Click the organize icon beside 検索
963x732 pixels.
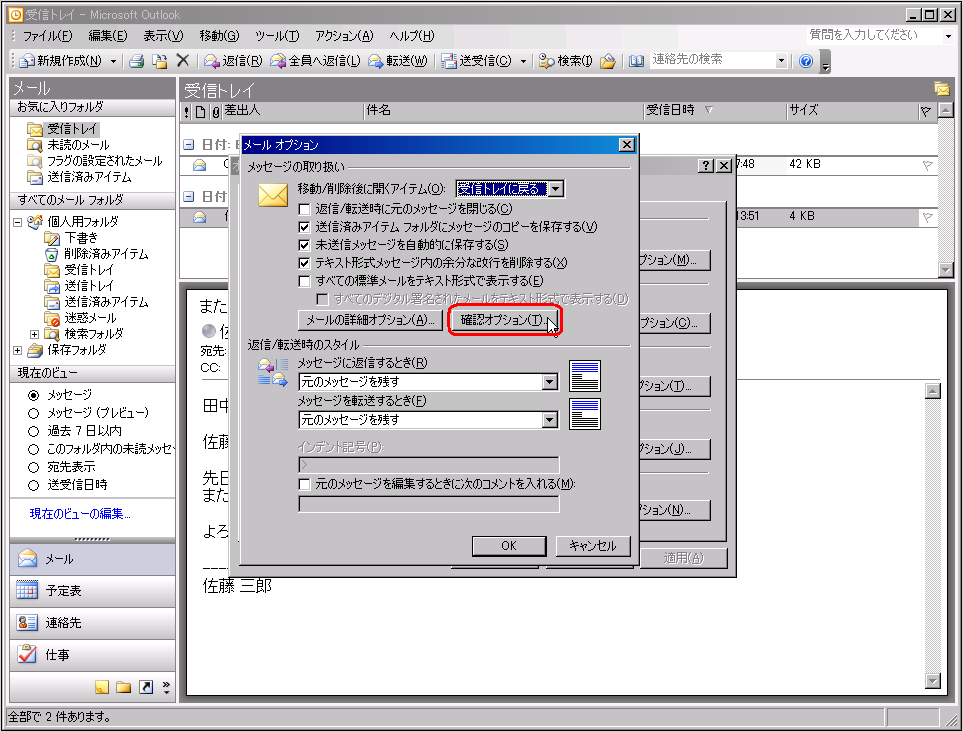pyautogui.click(x=608, y=61)
